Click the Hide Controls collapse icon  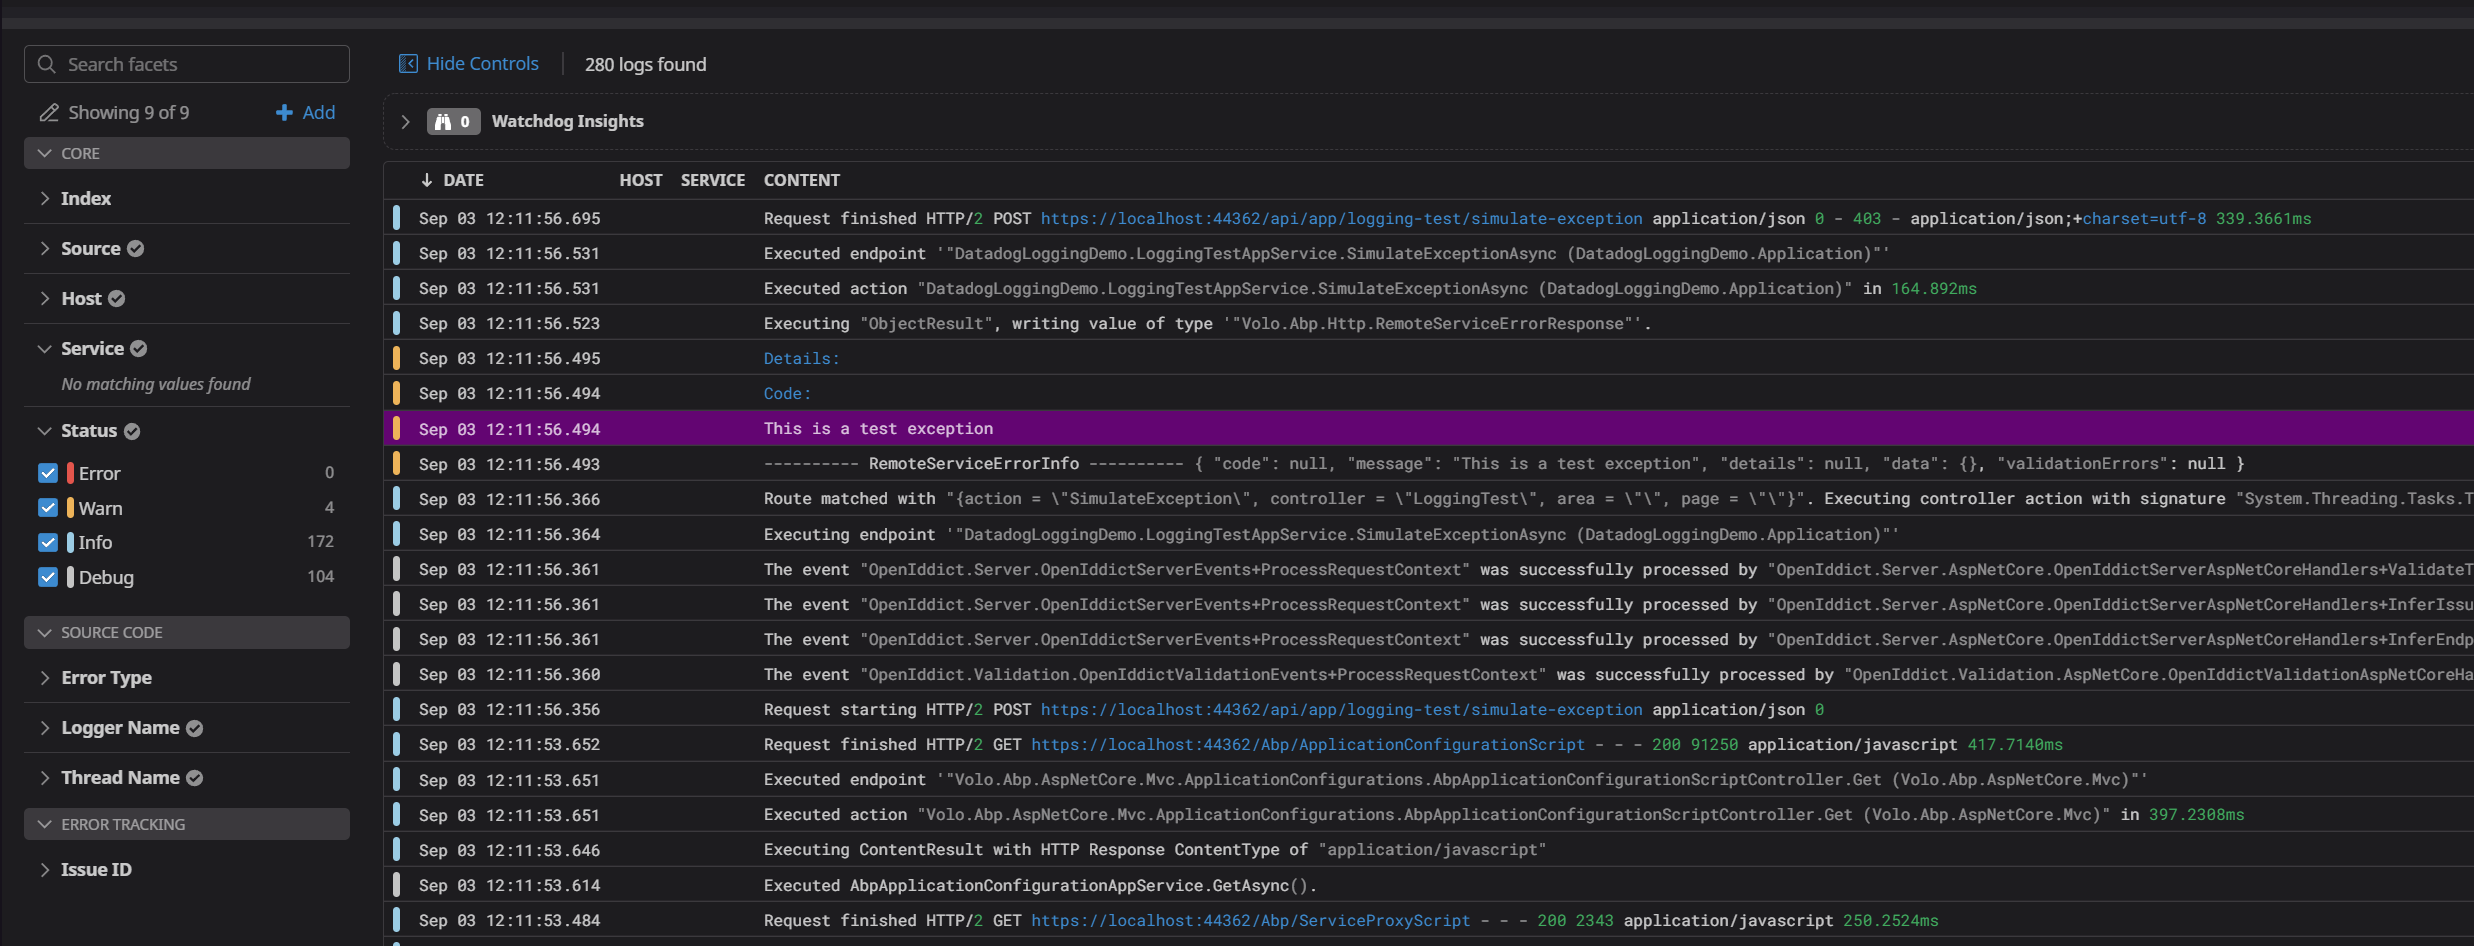pyautogui.click(x=408, y=64)
